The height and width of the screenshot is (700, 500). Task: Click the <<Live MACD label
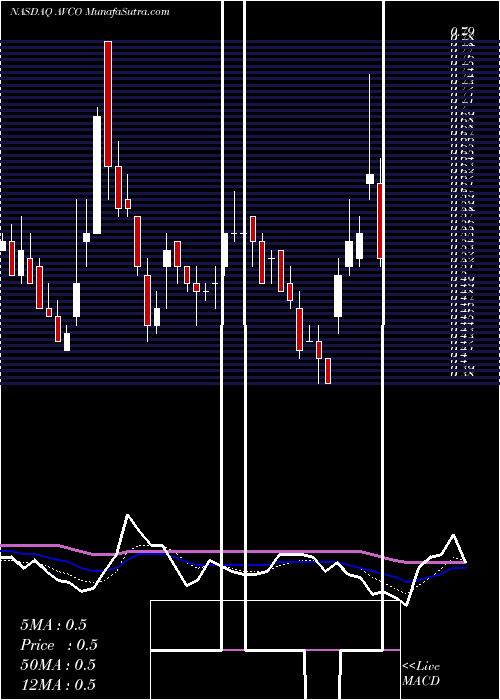421,674
